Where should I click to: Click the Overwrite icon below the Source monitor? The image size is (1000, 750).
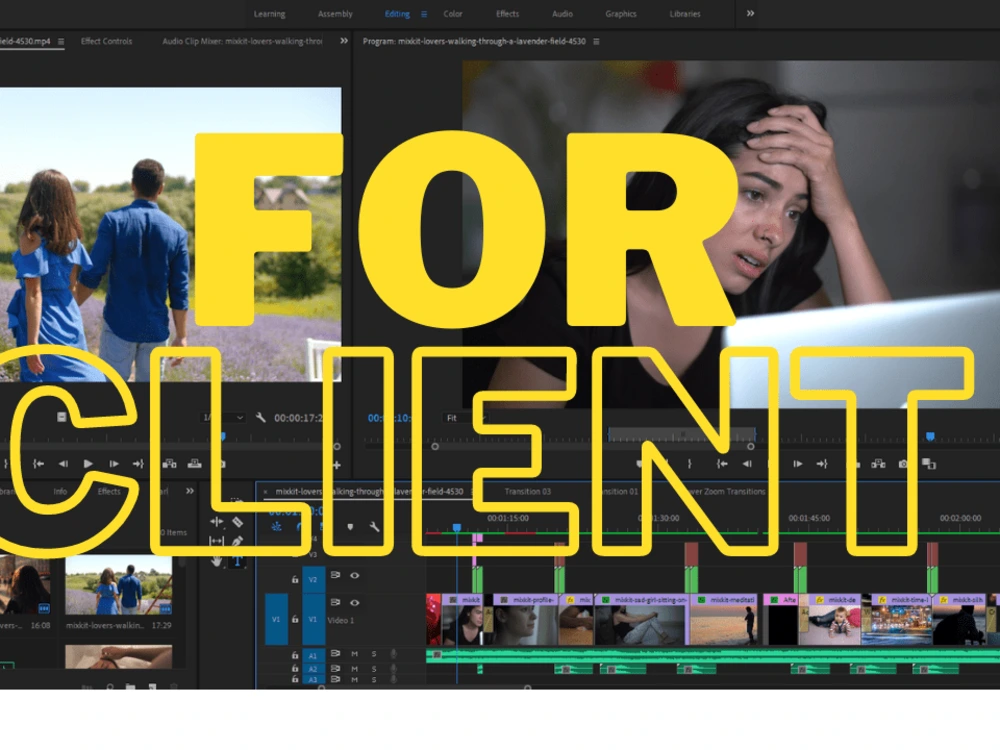click(194, 464)
